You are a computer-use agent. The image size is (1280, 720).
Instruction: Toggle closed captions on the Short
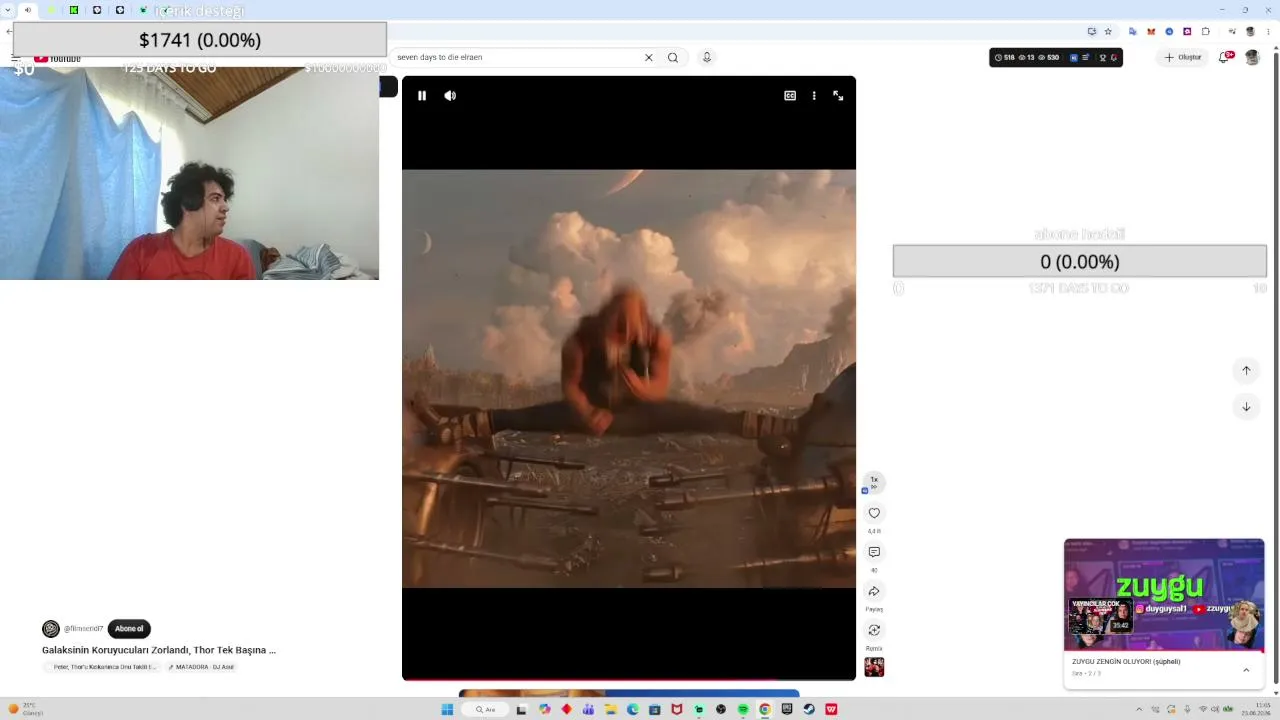(790, 96)
